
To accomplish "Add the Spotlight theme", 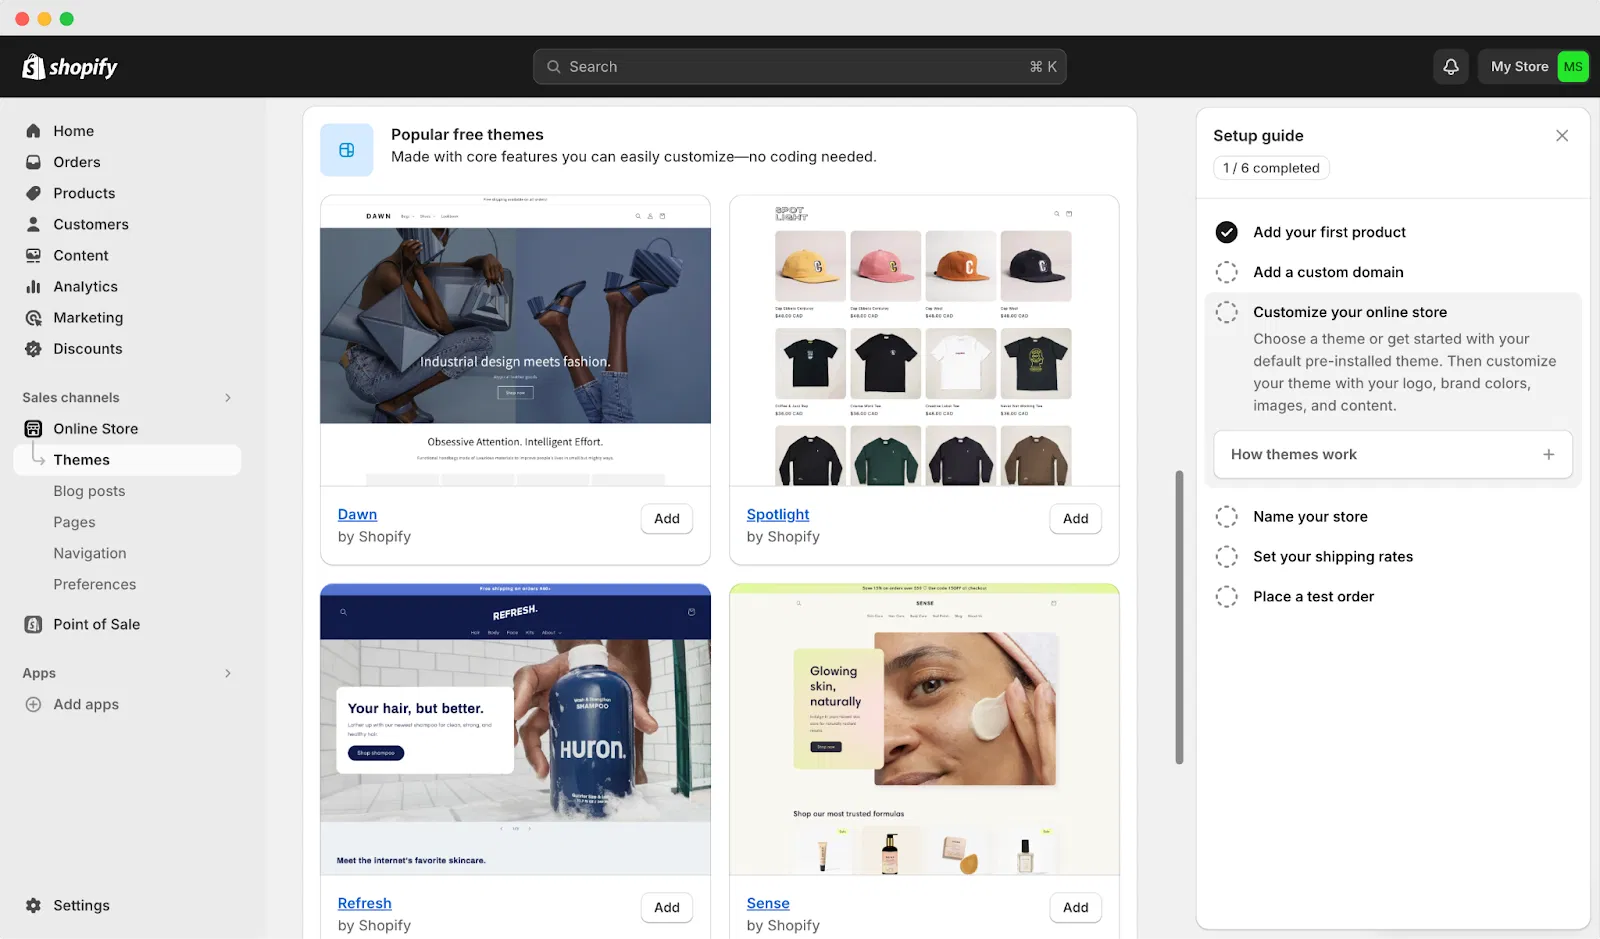I will (1076, 519).
